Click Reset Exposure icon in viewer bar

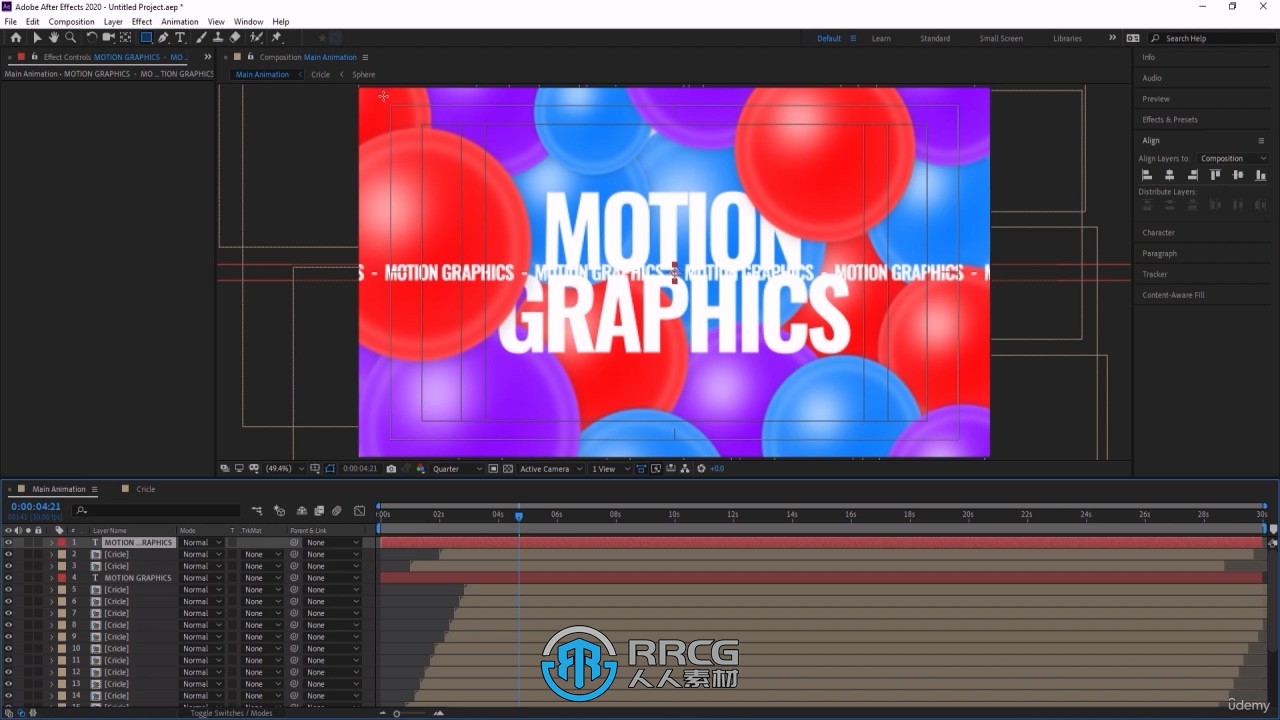(701, 468)
